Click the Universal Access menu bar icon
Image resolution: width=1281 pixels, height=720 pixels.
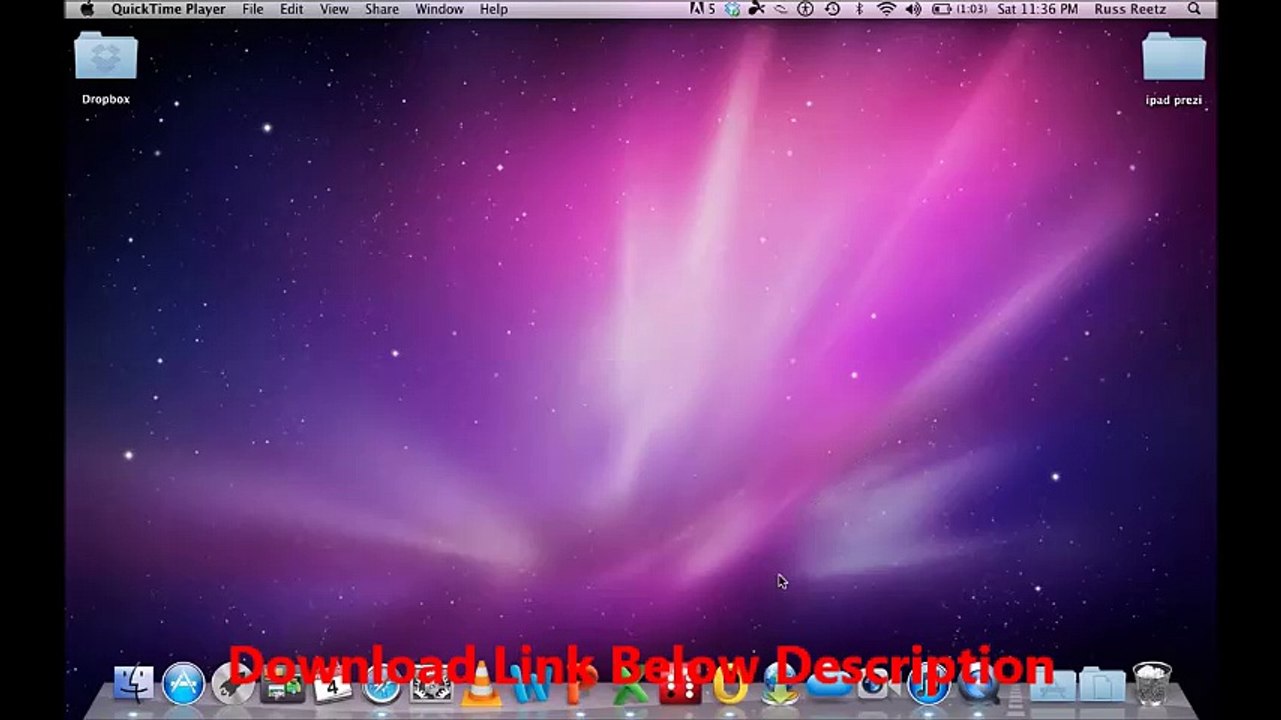806,9
